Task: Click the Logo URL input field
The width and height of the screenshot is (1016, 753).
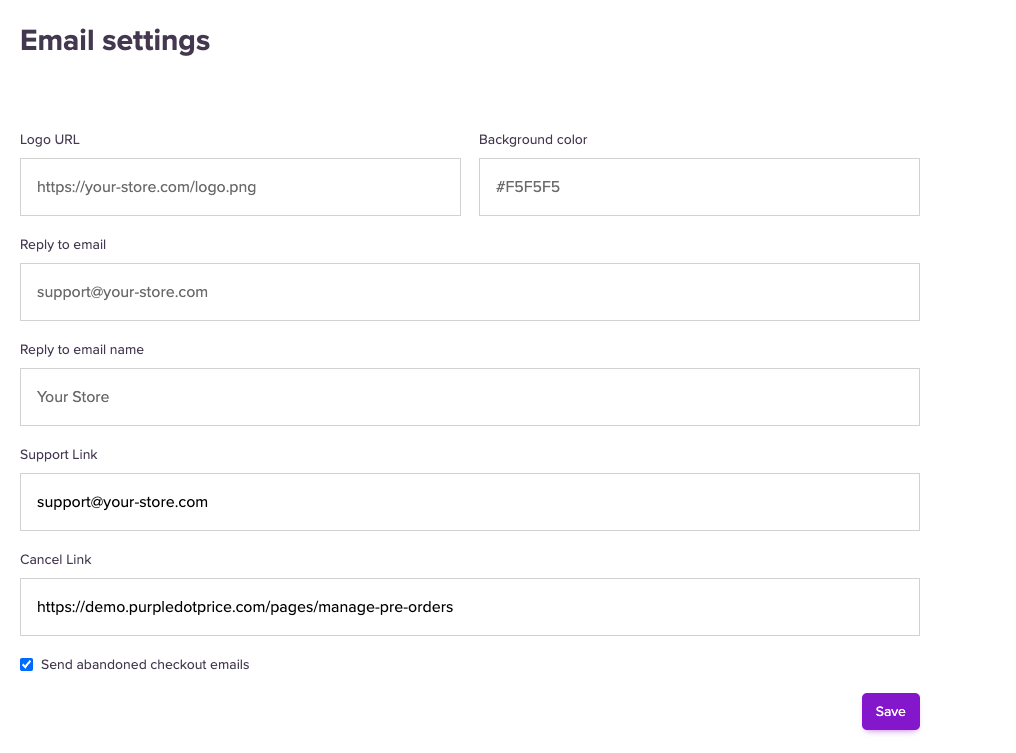Action: [240, 187]
